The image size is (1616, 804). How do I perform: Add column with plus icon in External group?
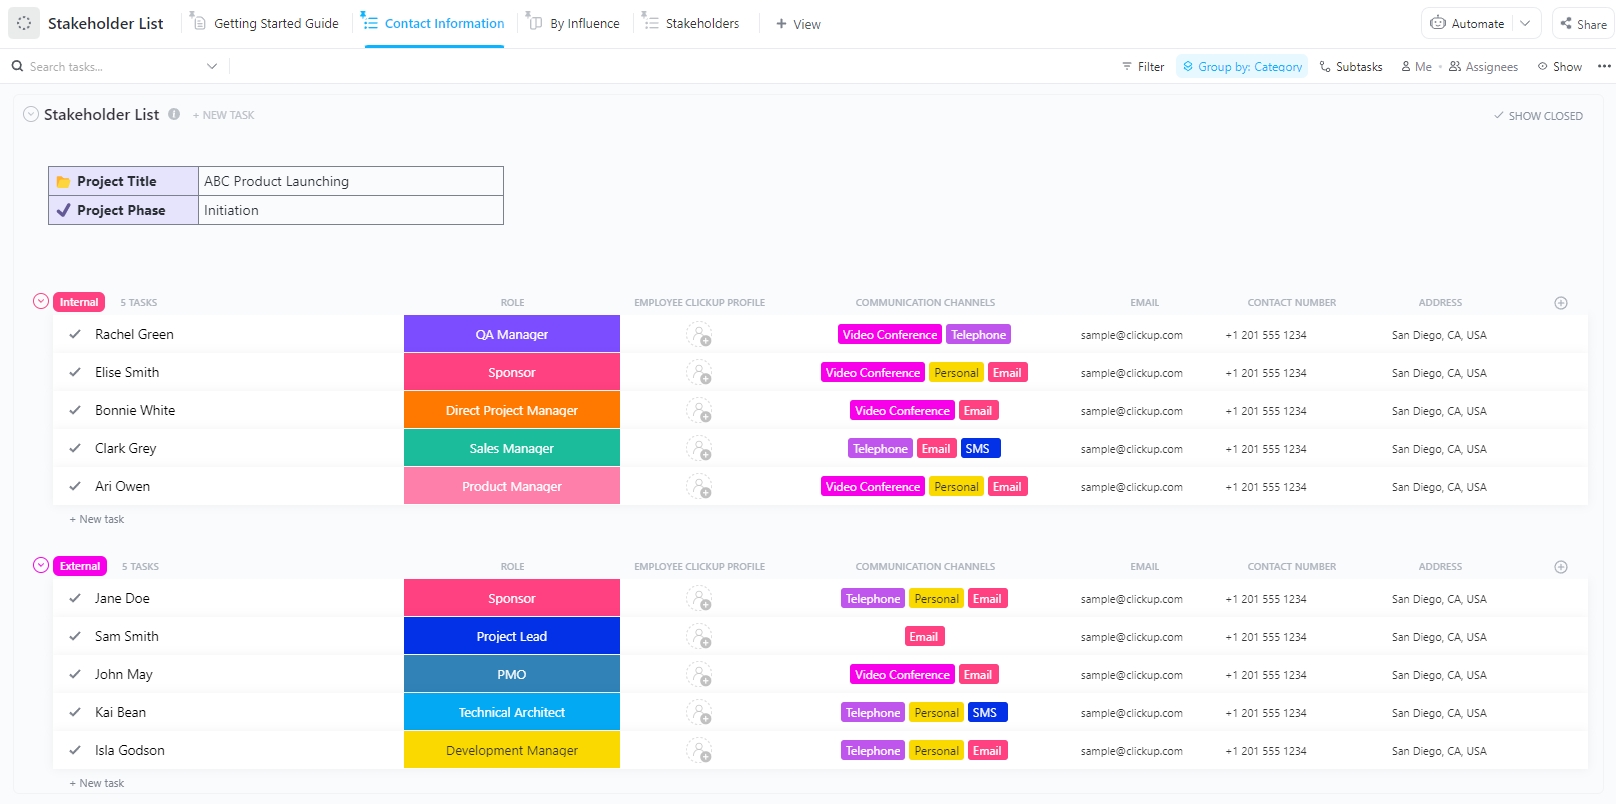(1561, 567)
